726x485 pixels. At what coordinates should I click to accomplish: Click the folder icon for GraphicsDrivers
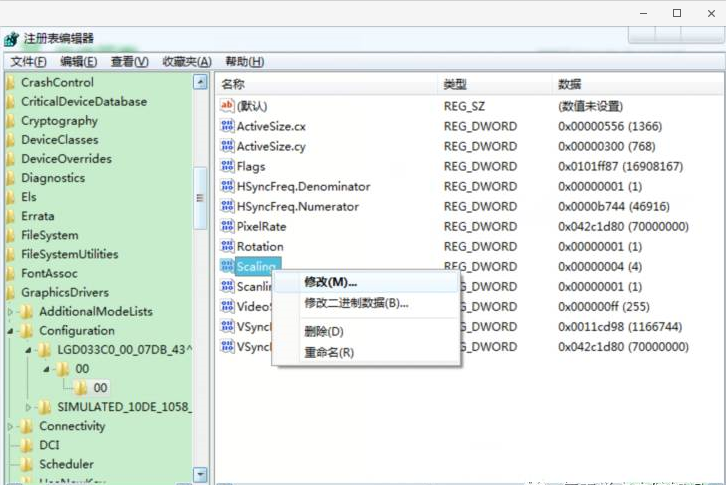pyautogui.click(x=11, y=293)
